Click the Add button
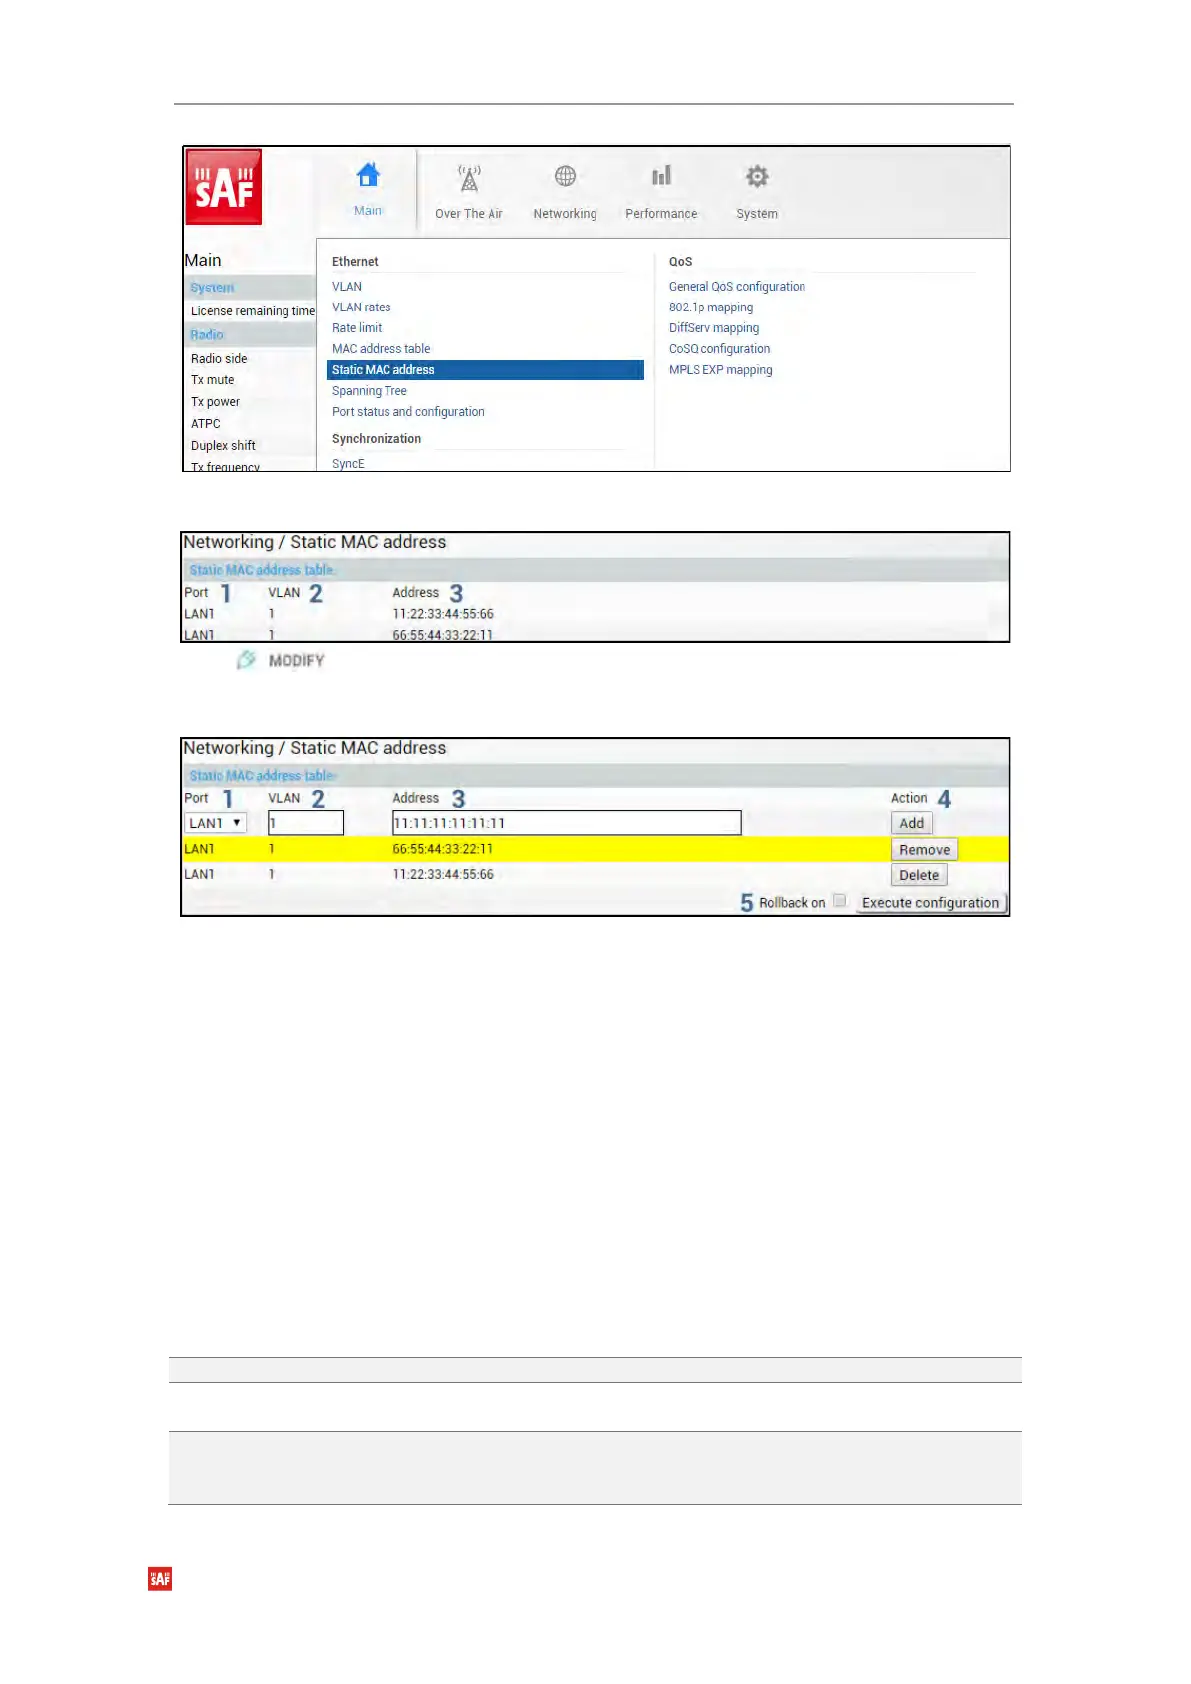Image resolution: width=1191 pixels, height=1684 pixels. coord(912,823)
